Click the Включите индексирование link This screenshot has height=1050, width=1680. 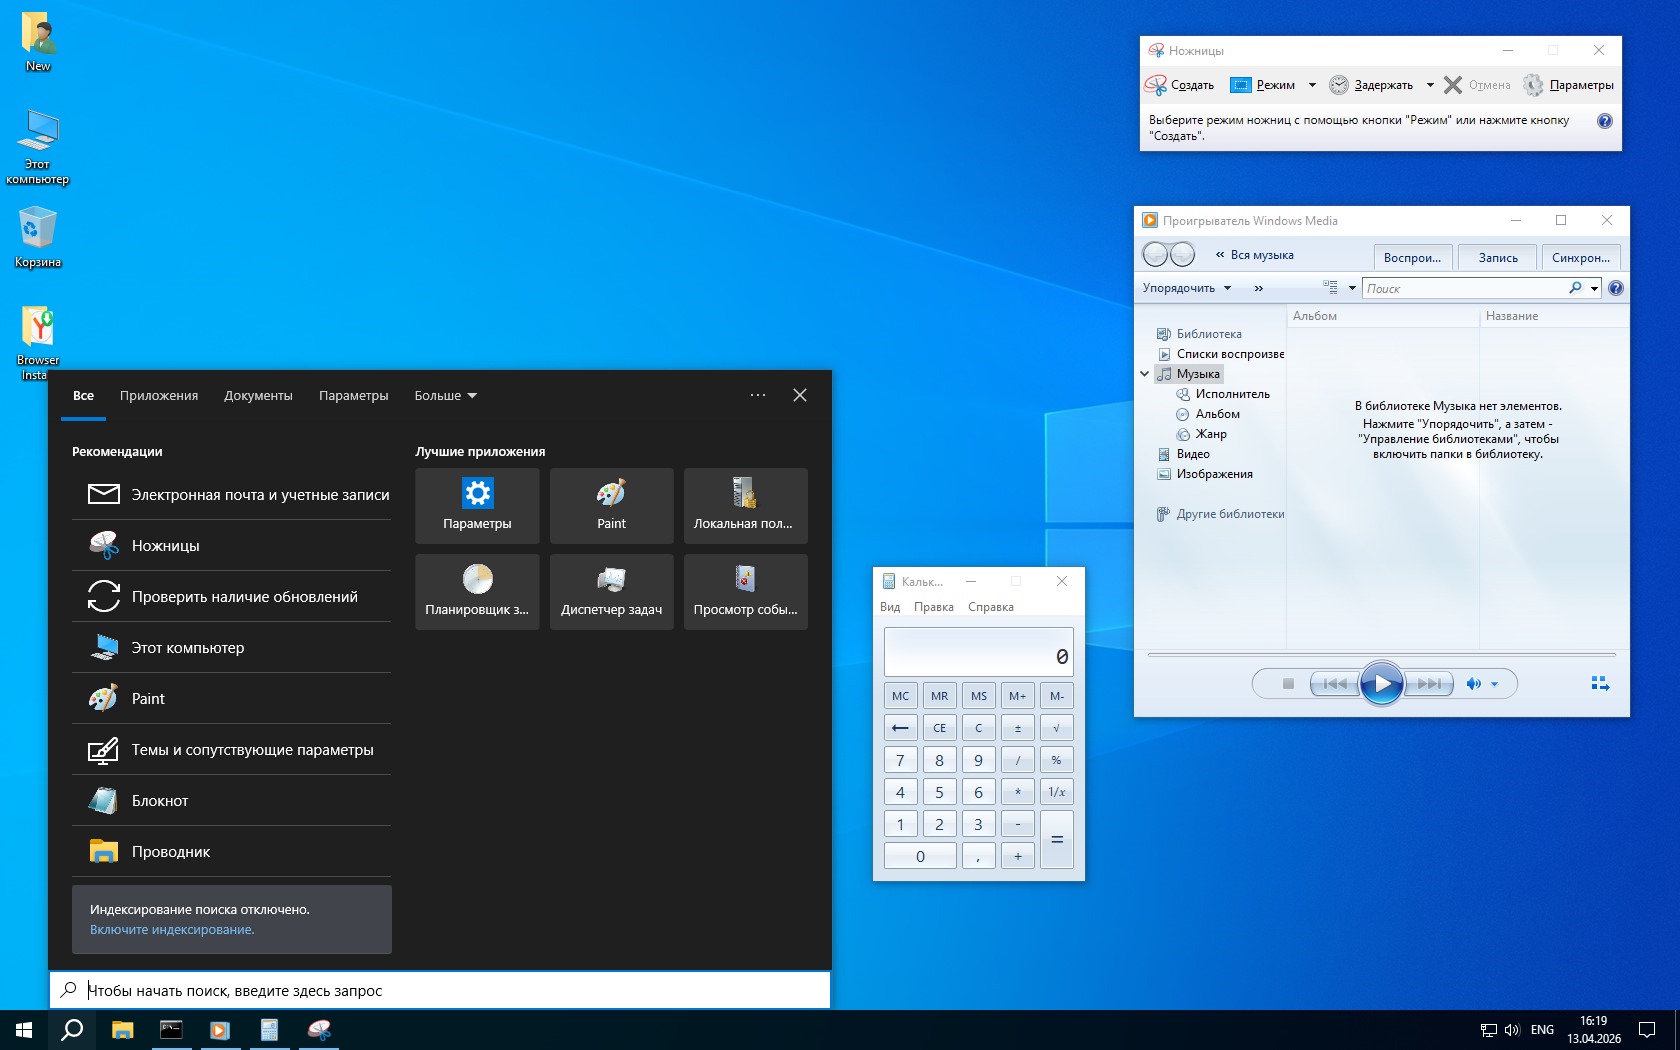pyautogui.click(x=172, y=930)
